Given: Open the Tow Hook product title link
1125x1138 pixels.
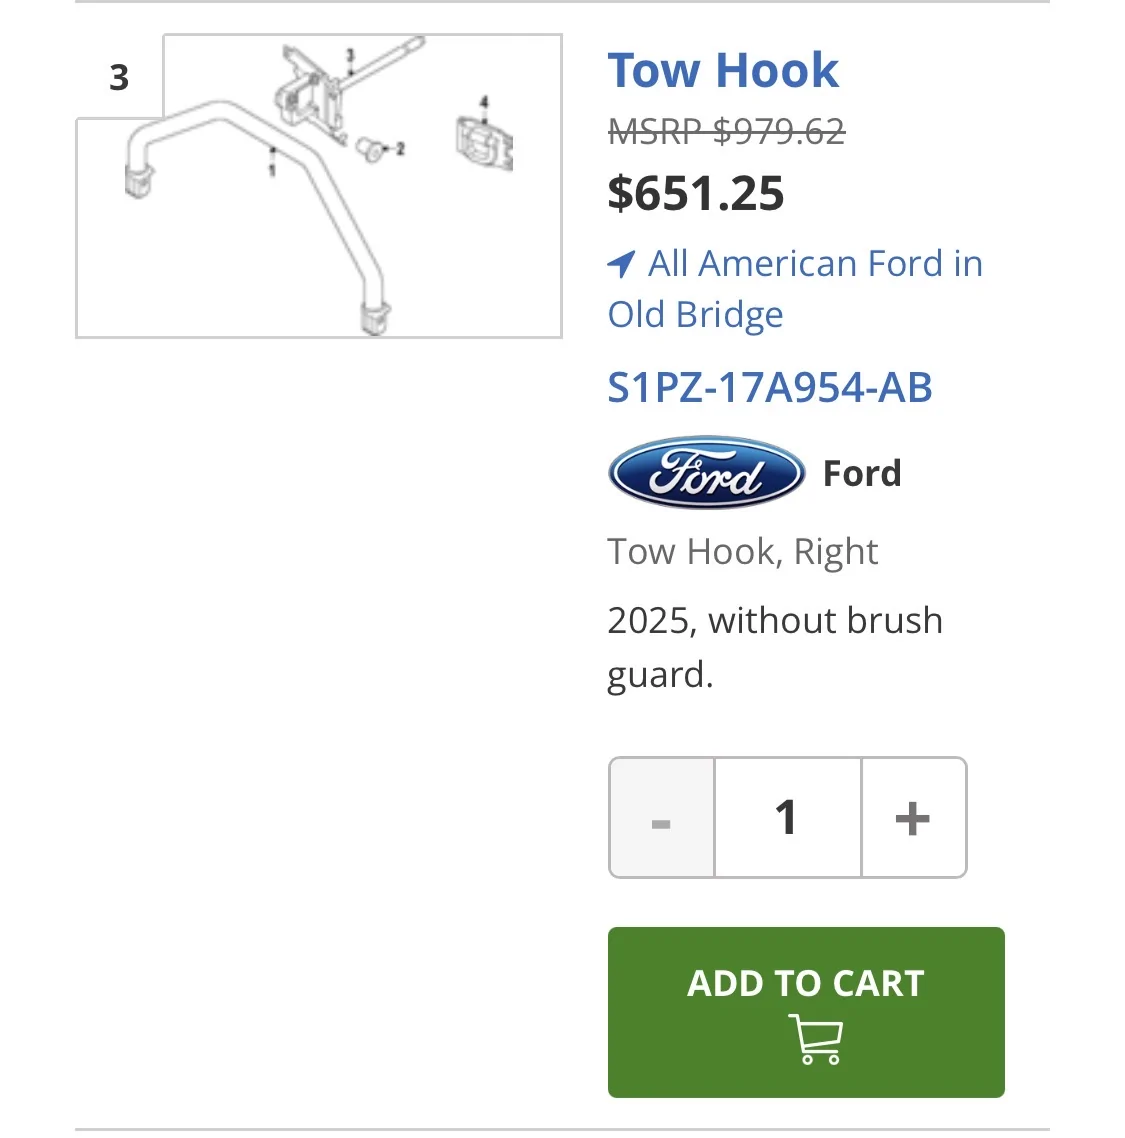Looking at the screenshot, I should click(722, 71).
